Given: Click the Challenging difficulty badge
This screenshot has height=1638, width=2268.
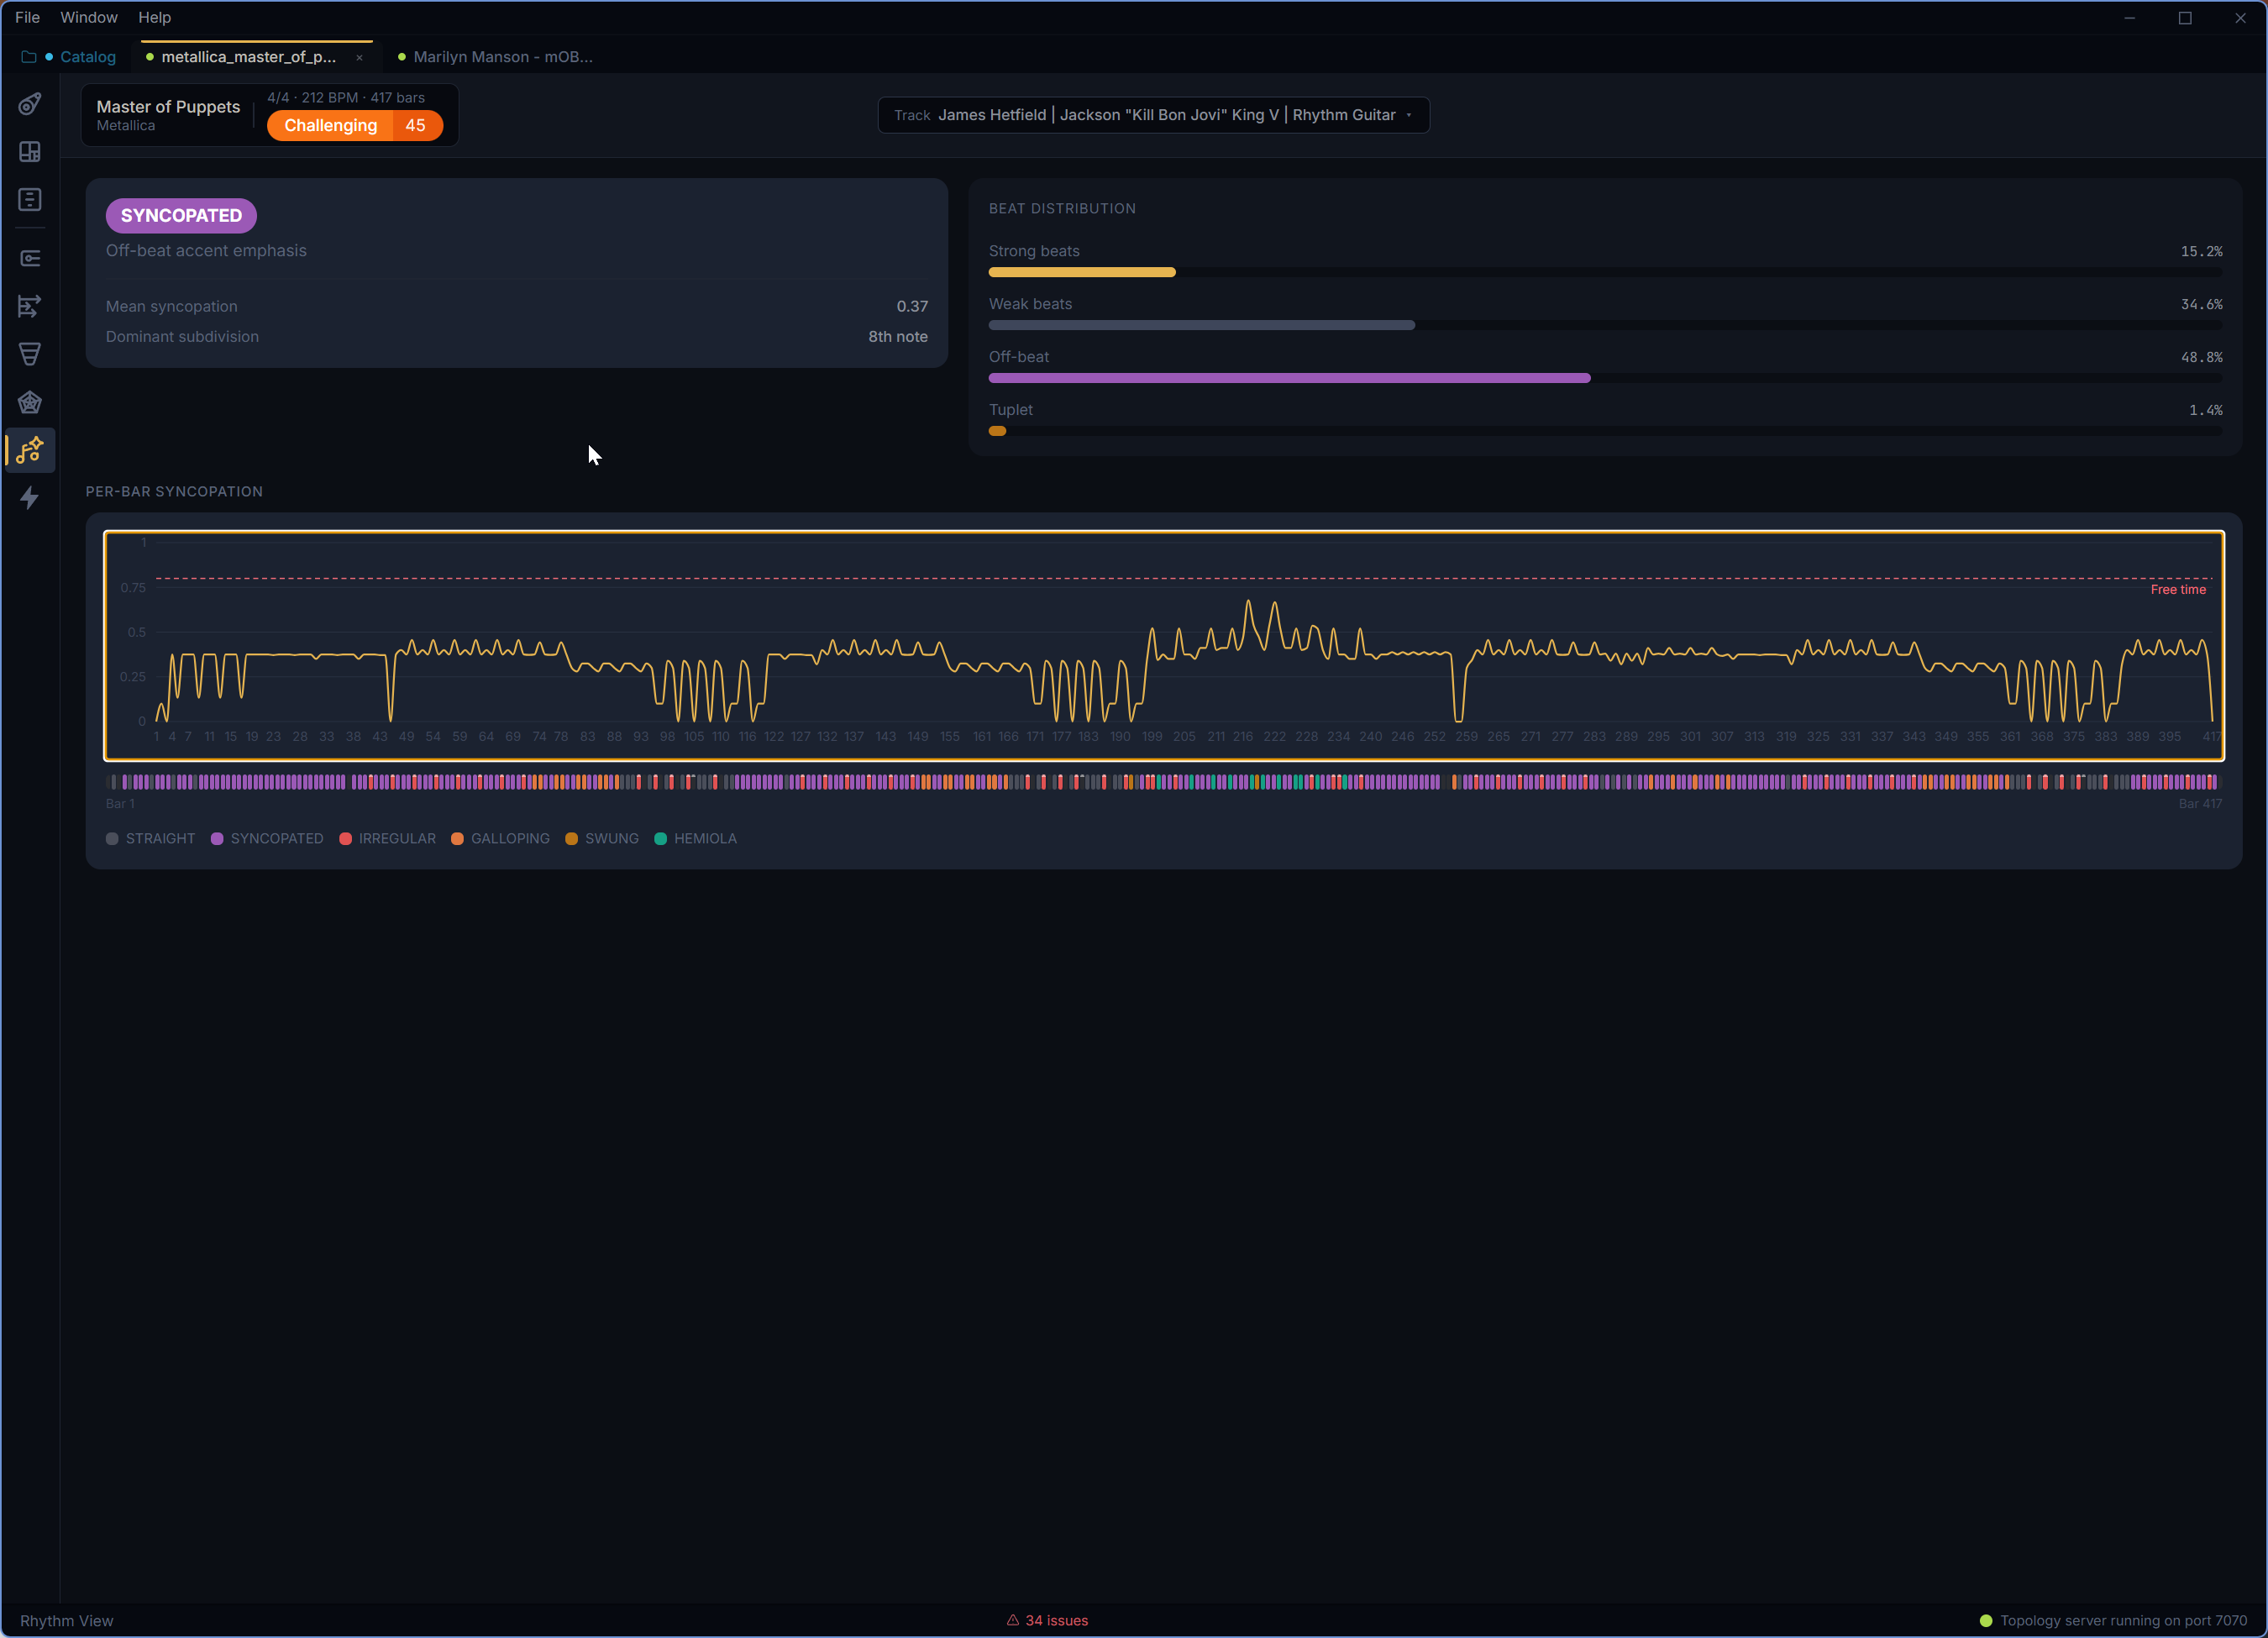Looking at the screenshot, I should [355, 125].
